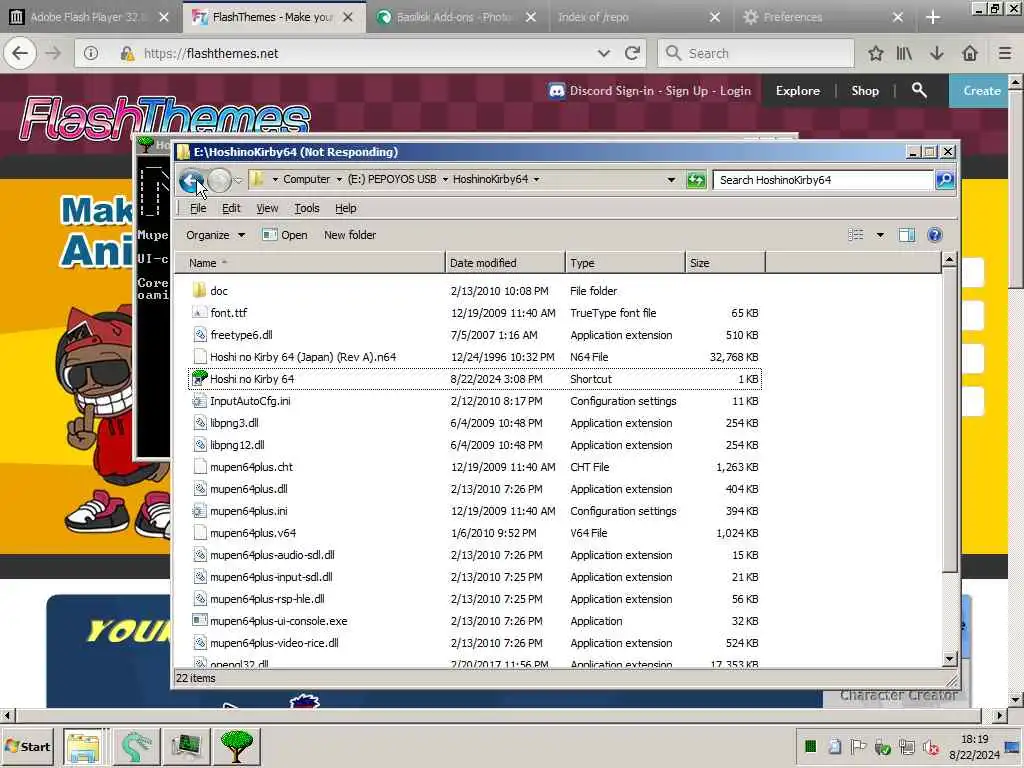
Task: Expand address bar previous locations dropdown
Action: pyautogui.click(x=671, y=180)
